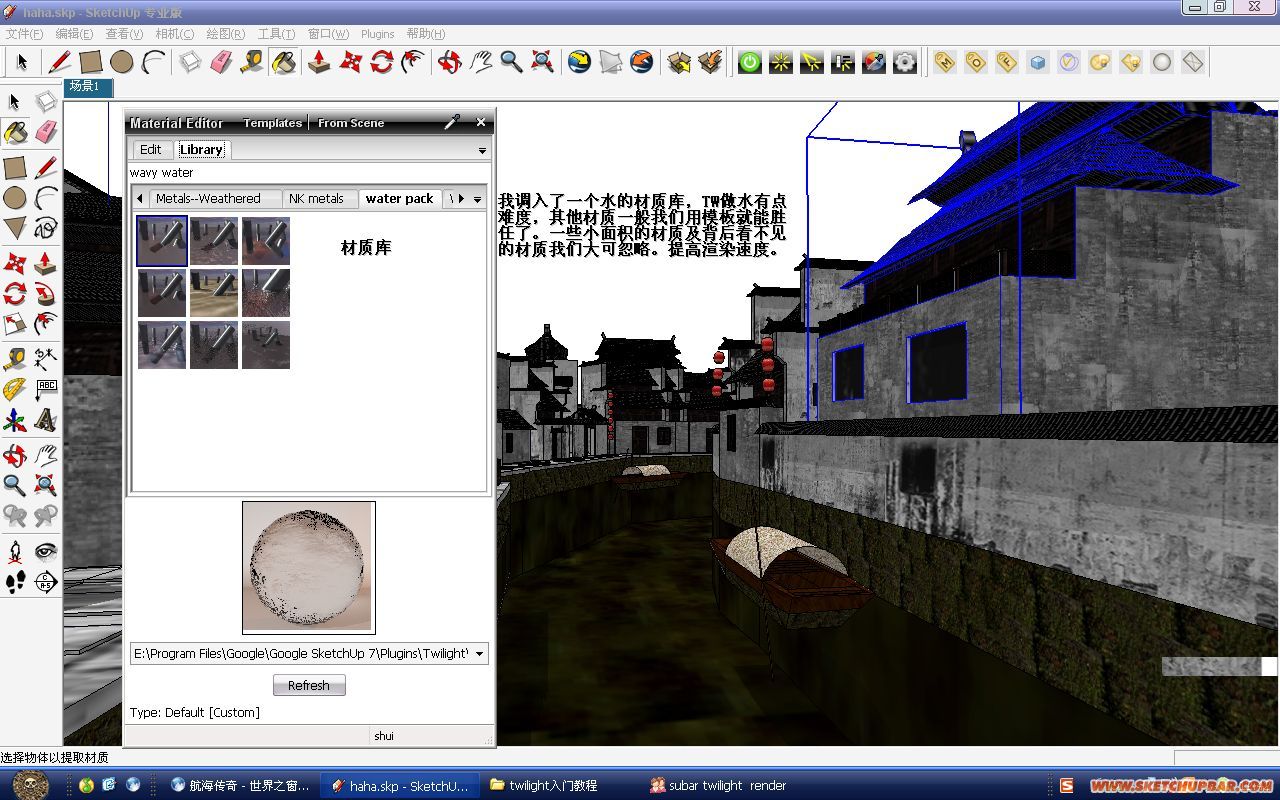The height and width of the screenshot is (800, 1280).
Task: Show previous library tabs with left arrow
Action: click(139, 198)
